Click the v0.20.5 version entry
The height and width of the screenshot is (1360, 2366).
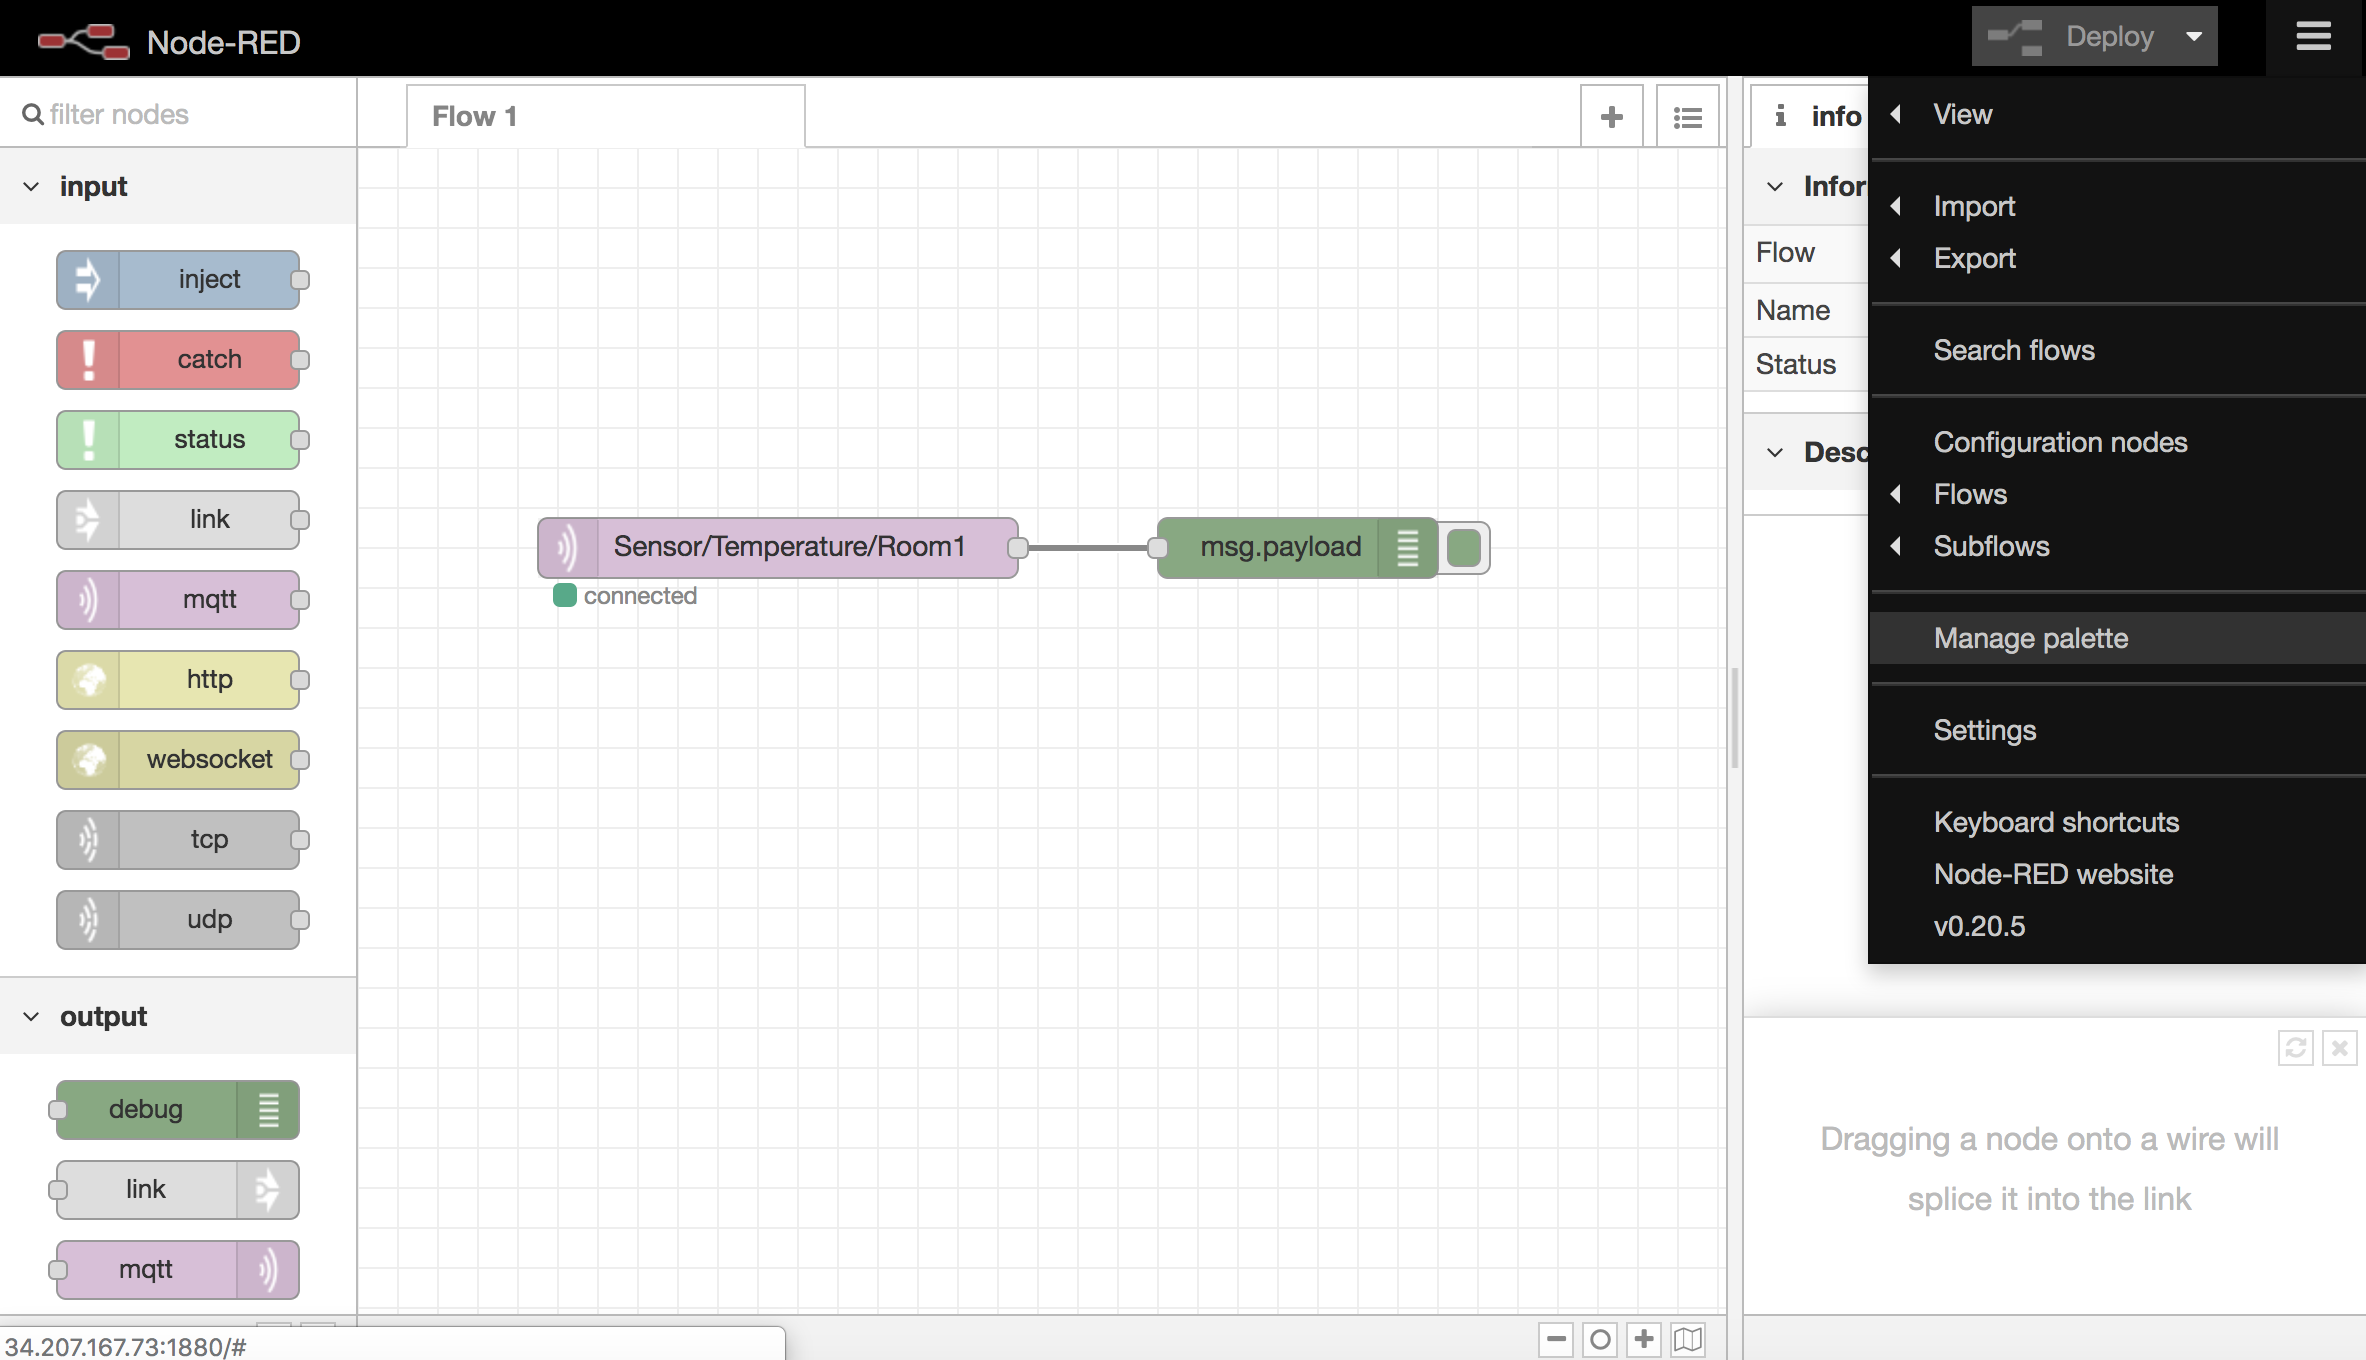[2117, 926]
